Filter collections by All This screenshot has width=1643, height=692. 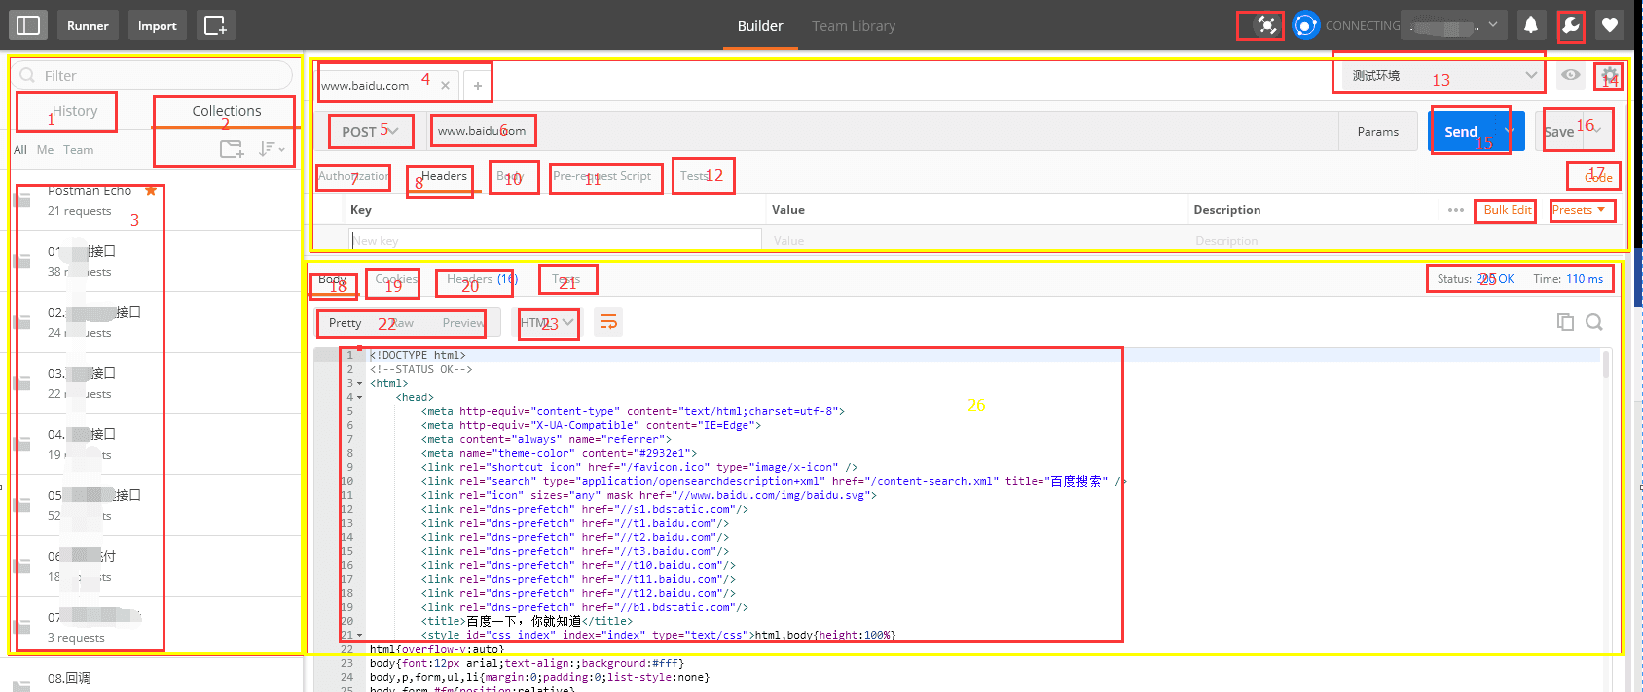(x=20, y=150)
